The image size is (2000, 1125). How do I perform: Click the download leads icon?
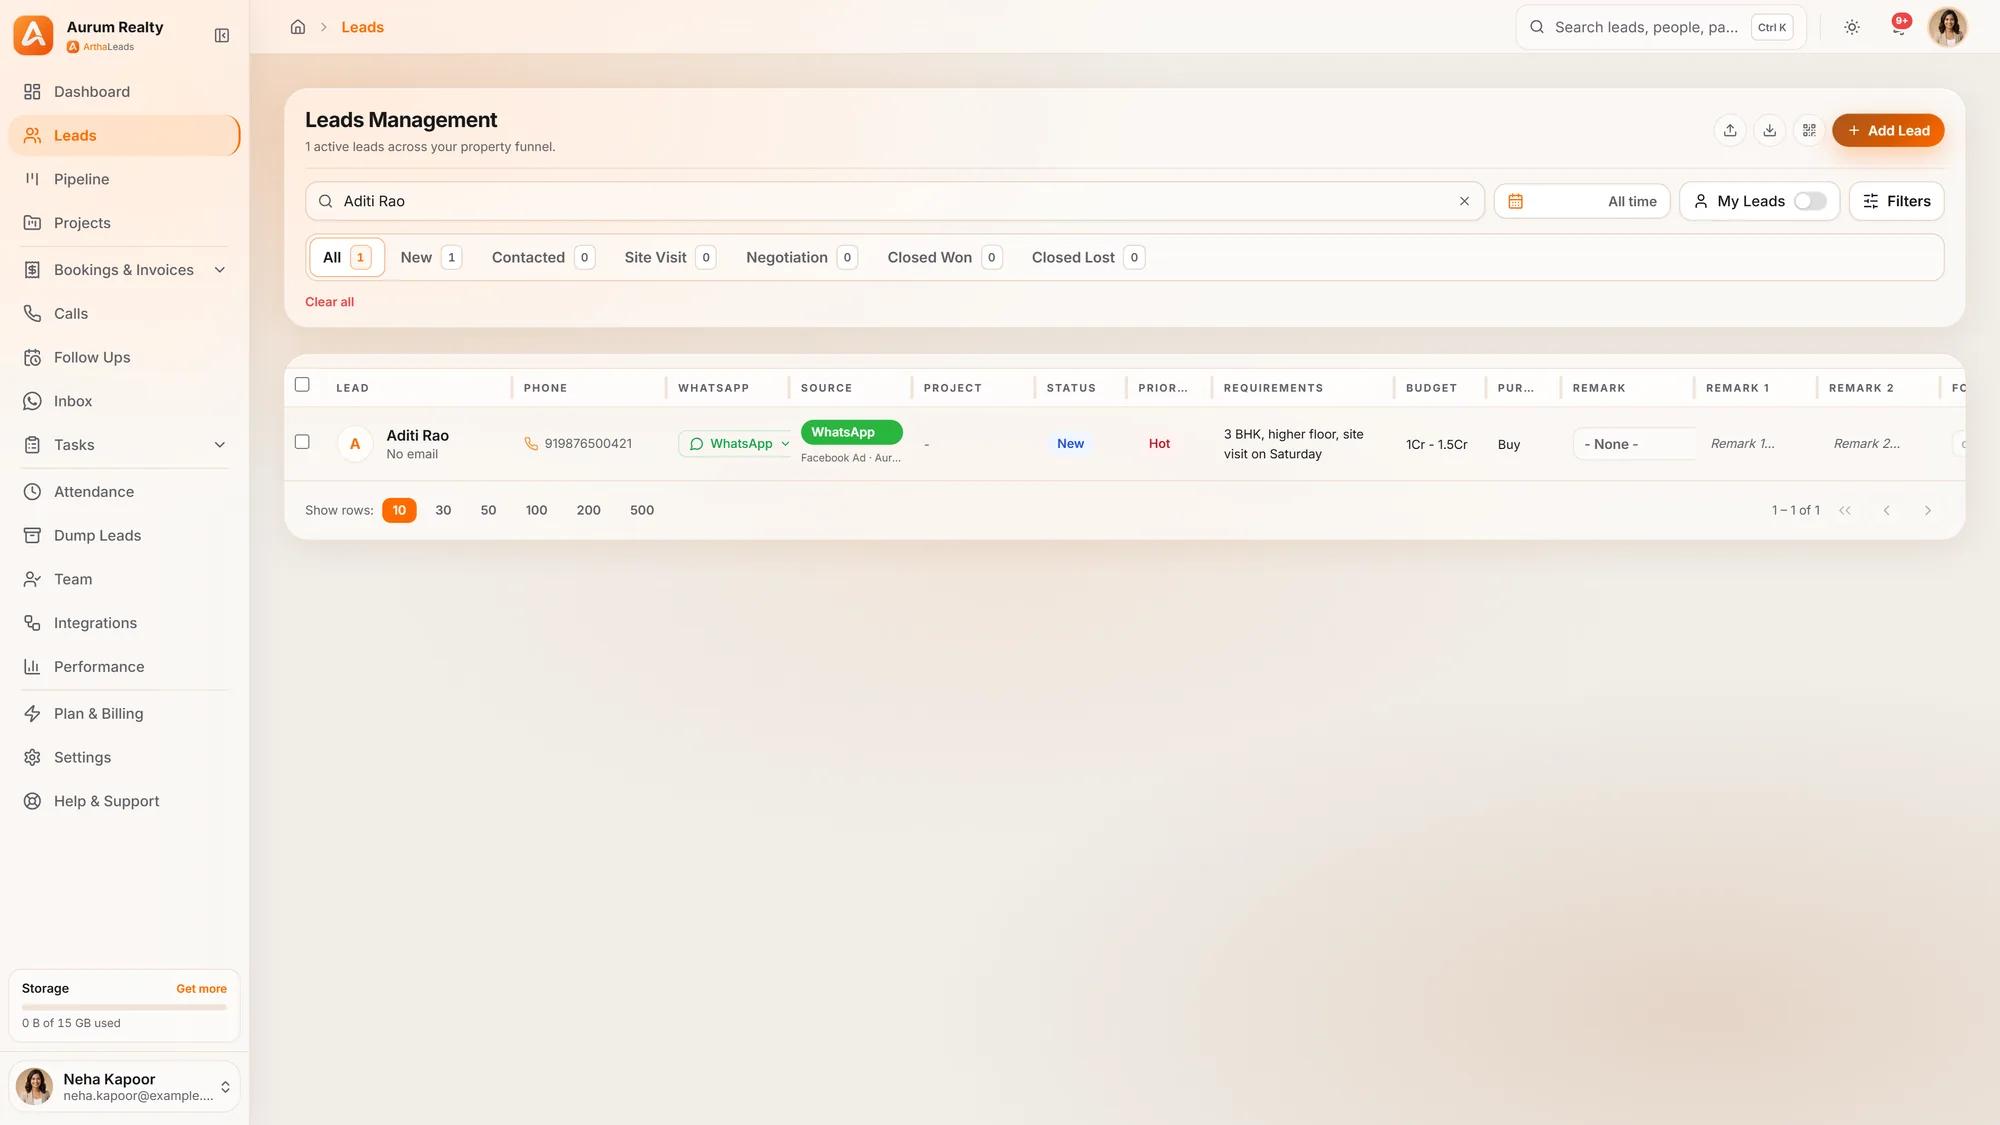click(x=1769, y=130)
